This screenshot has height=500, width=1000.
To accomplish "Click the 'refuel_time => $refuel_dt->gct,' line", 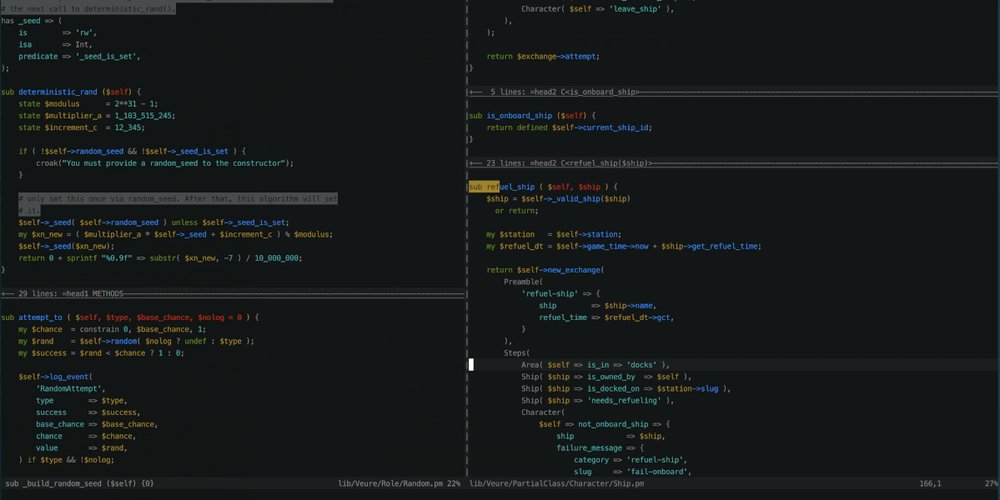I will pos(607,318).
